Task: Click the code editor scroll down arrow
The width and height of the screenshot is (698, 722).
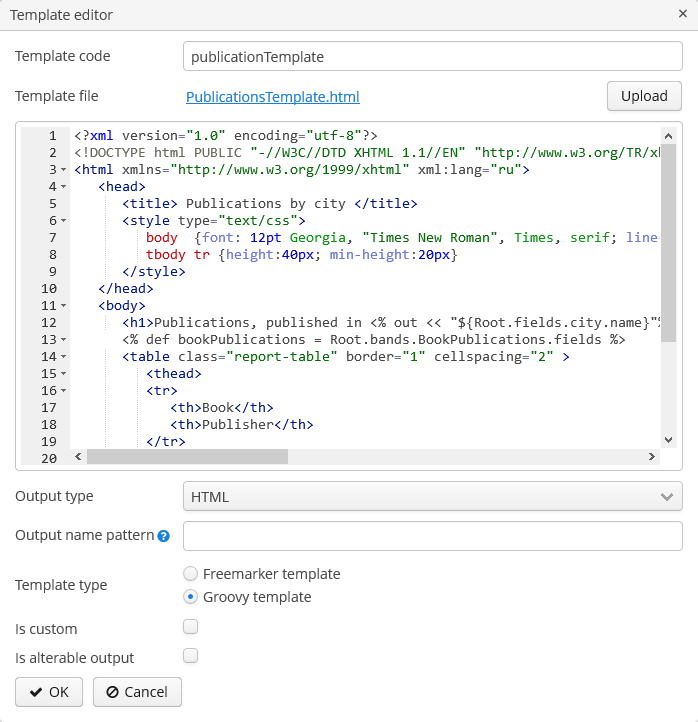Action: 669,440
